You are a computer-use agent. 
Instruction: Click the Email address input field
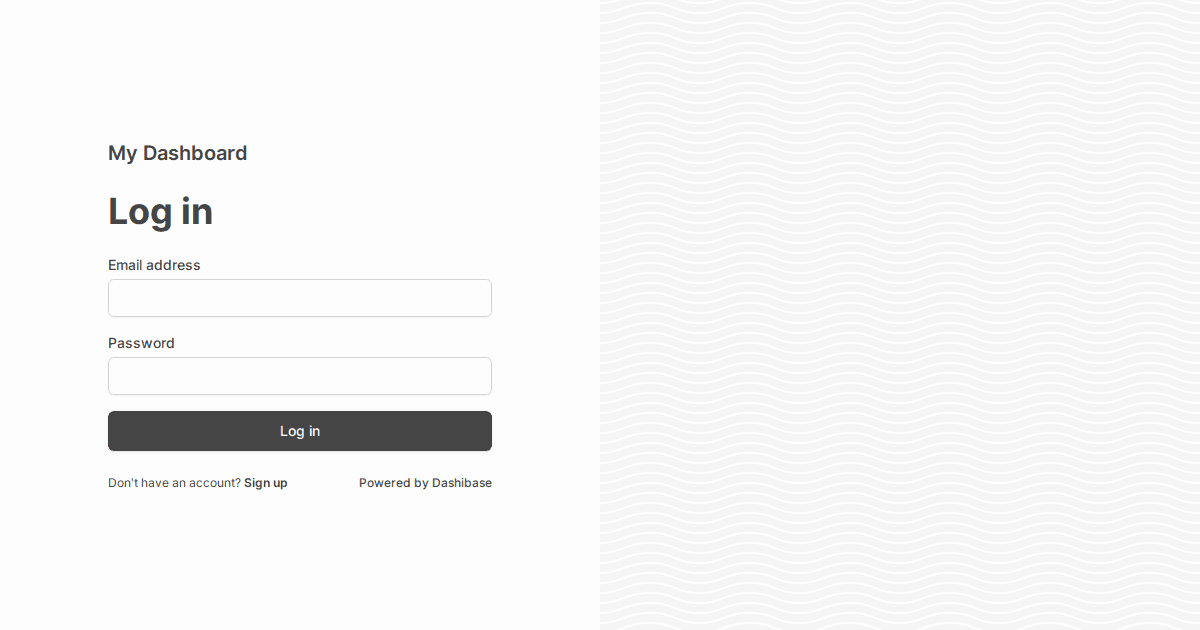300,298
